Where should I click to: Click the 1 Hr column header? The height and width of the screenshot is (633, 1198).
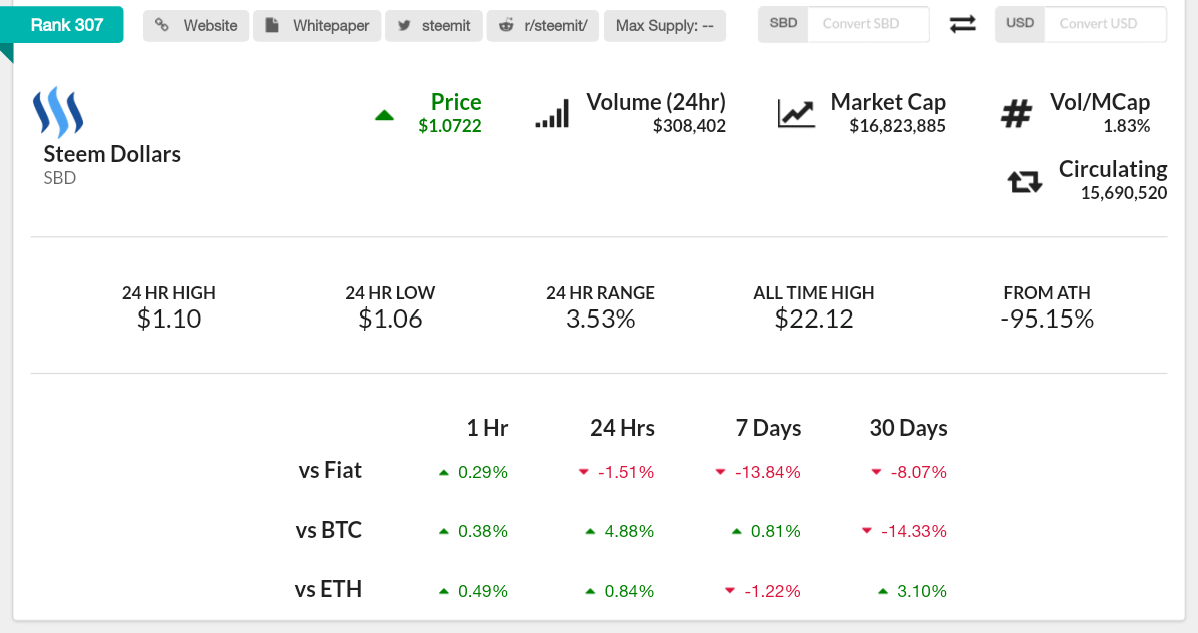coord(487,428)
